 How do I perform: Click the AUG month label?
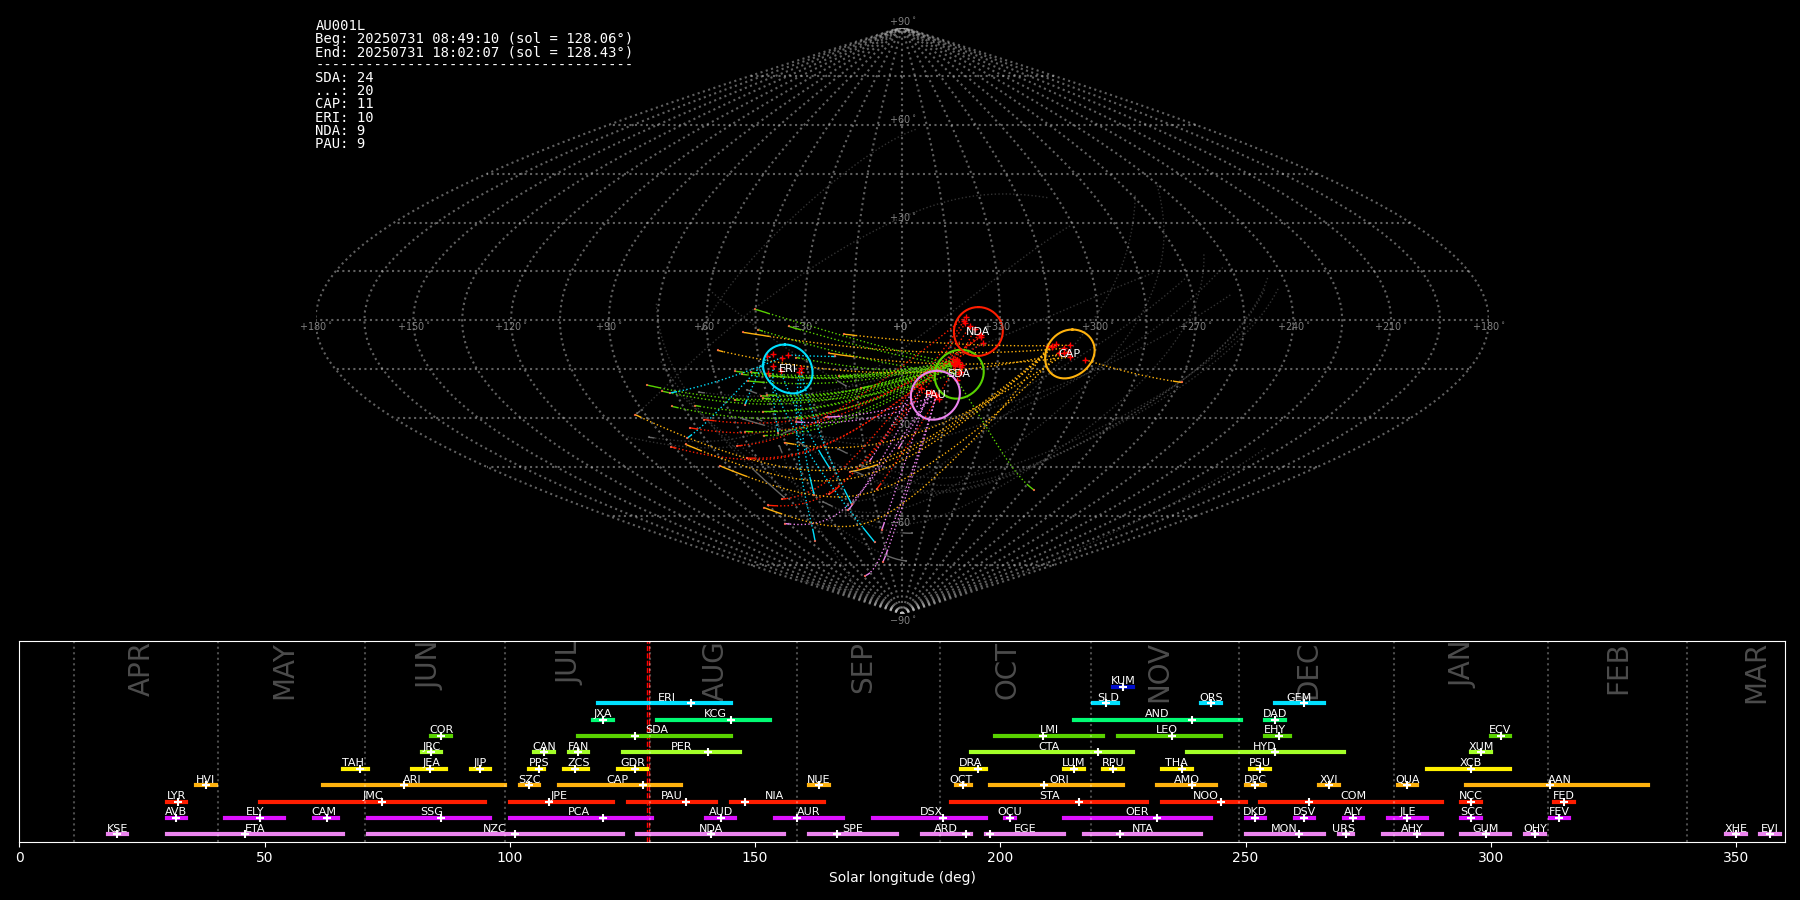(713, 671)
